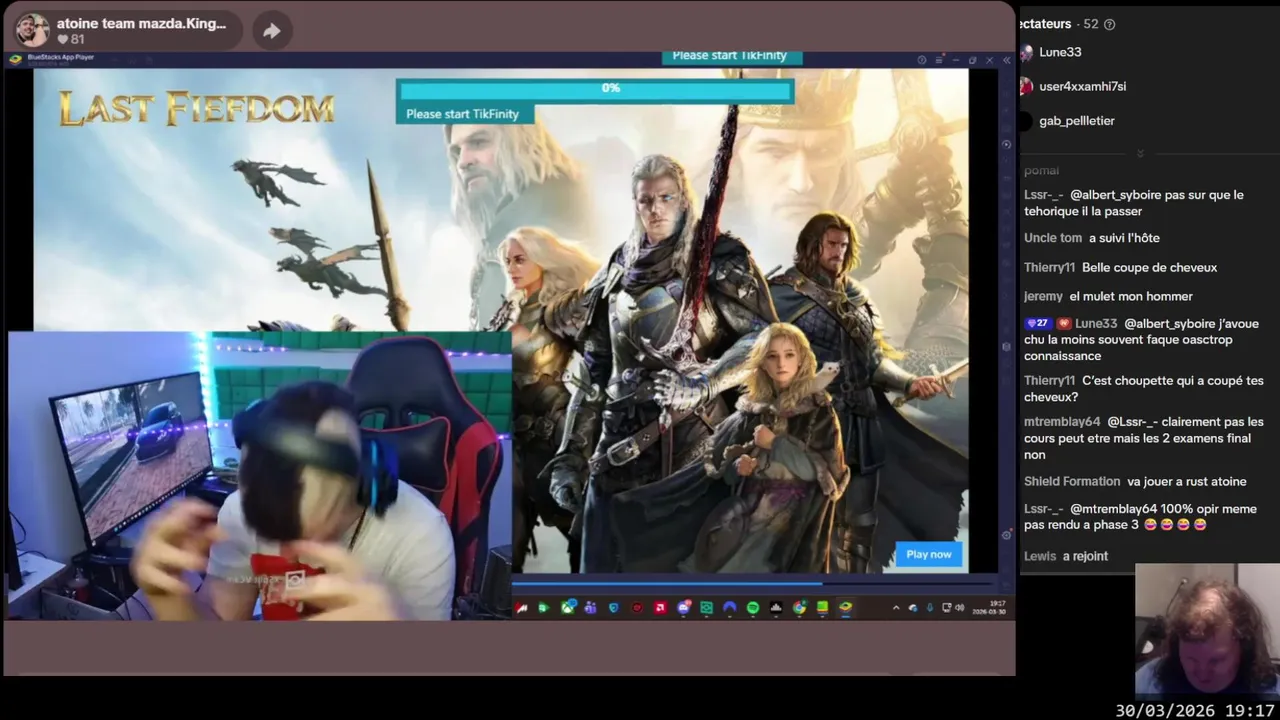
Task: Open the BlueStacks hamburger menu
Action: click(x=939, y=60)
